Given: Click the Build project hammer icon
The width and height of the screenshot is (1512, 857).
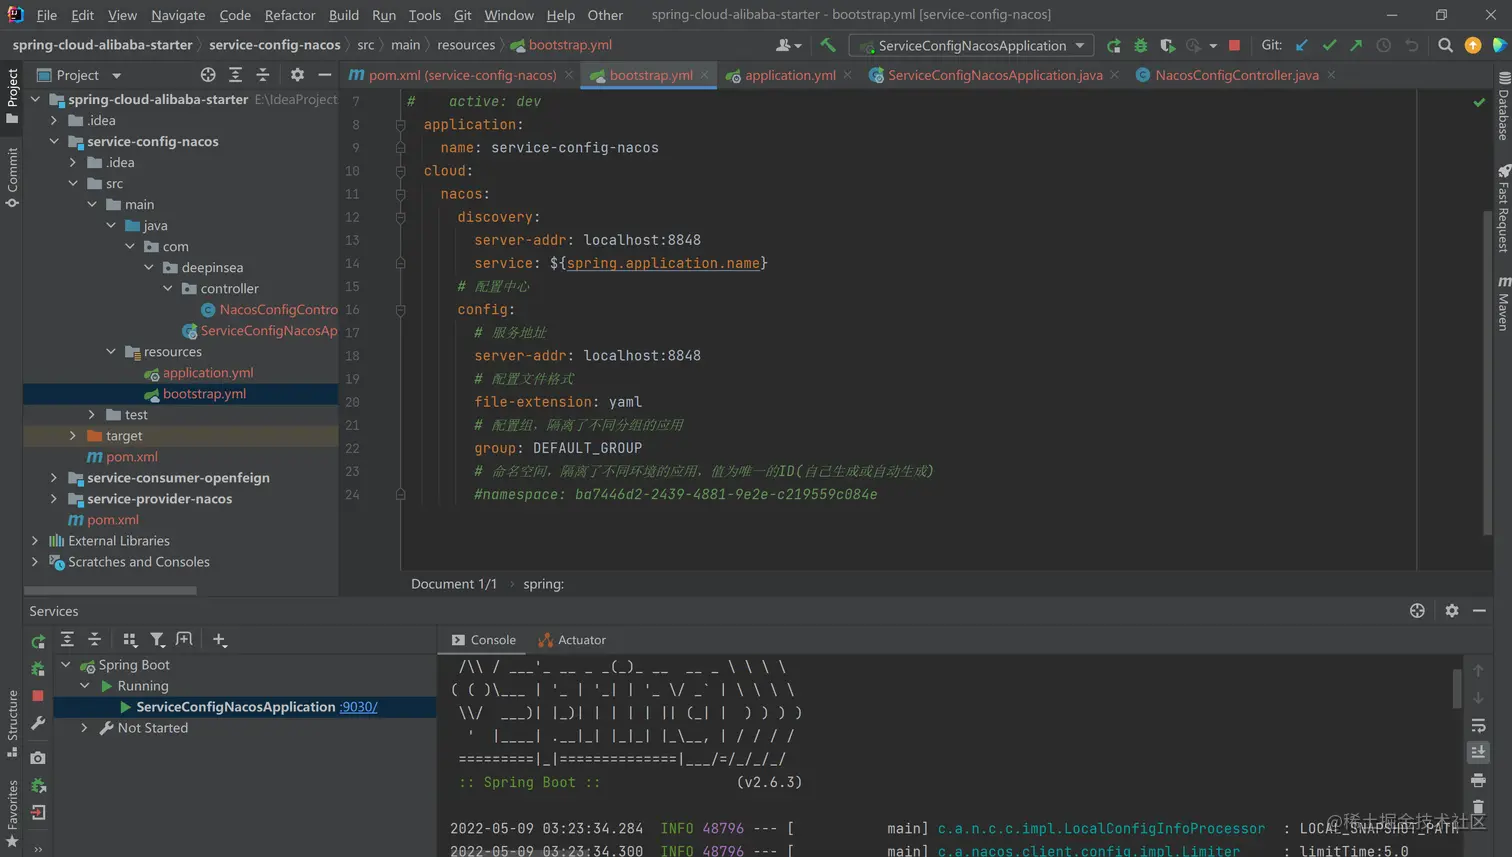Looking at the screenshot, I should point(828,45).
